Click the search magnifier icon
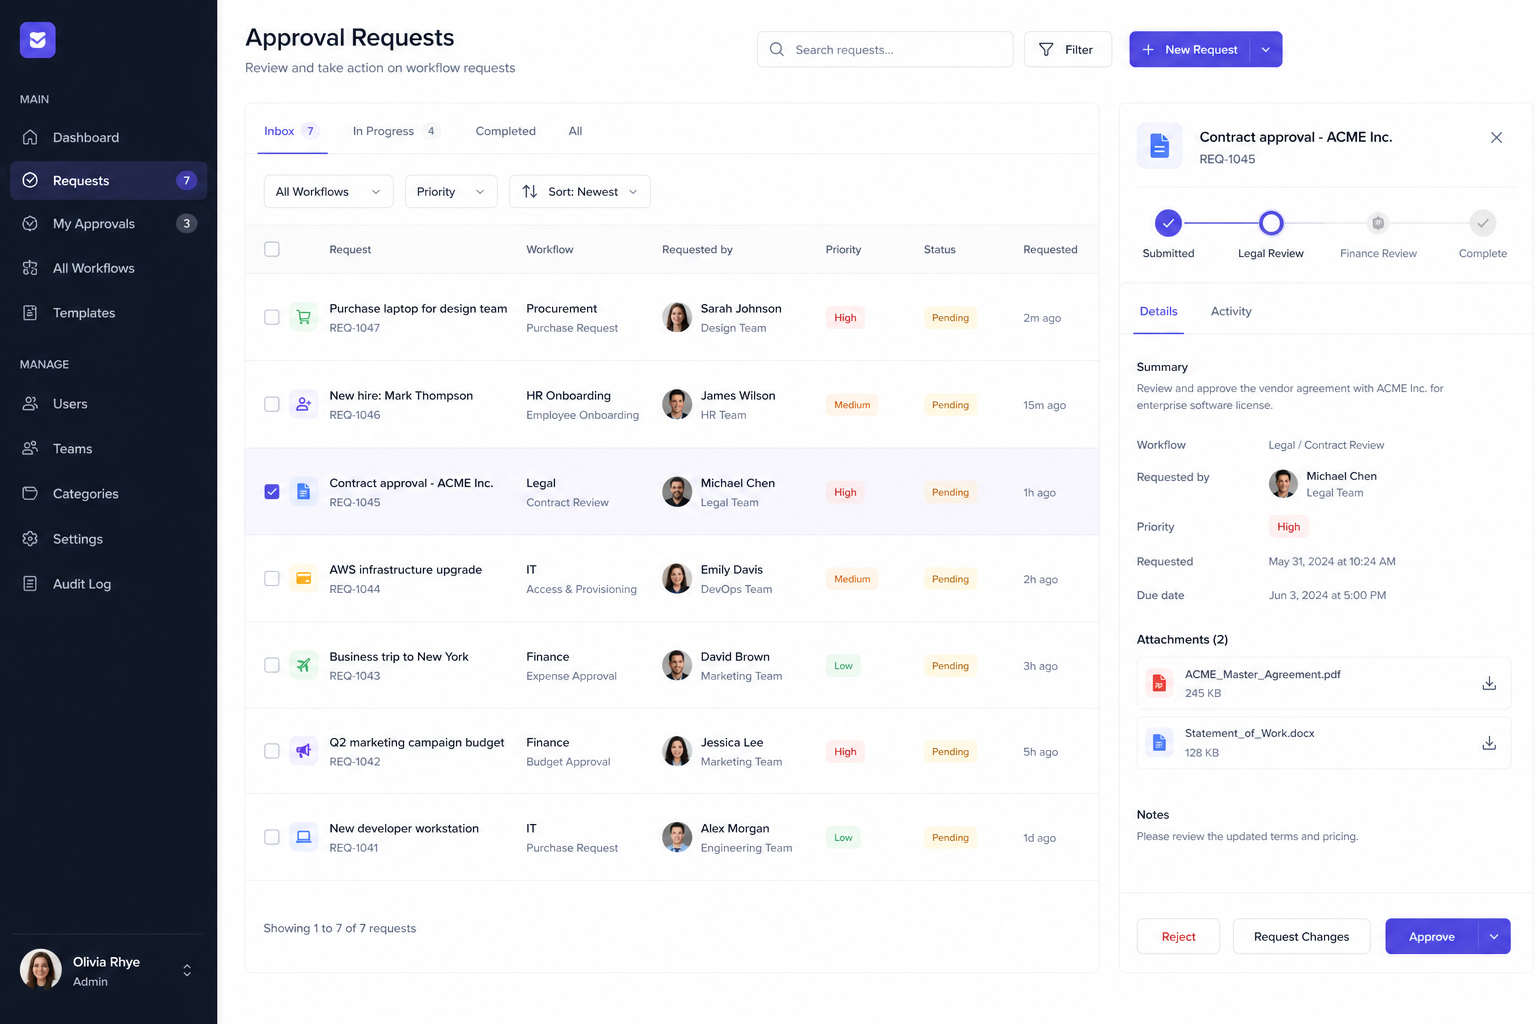The image size is (1536, 1024). pos(777,49)
